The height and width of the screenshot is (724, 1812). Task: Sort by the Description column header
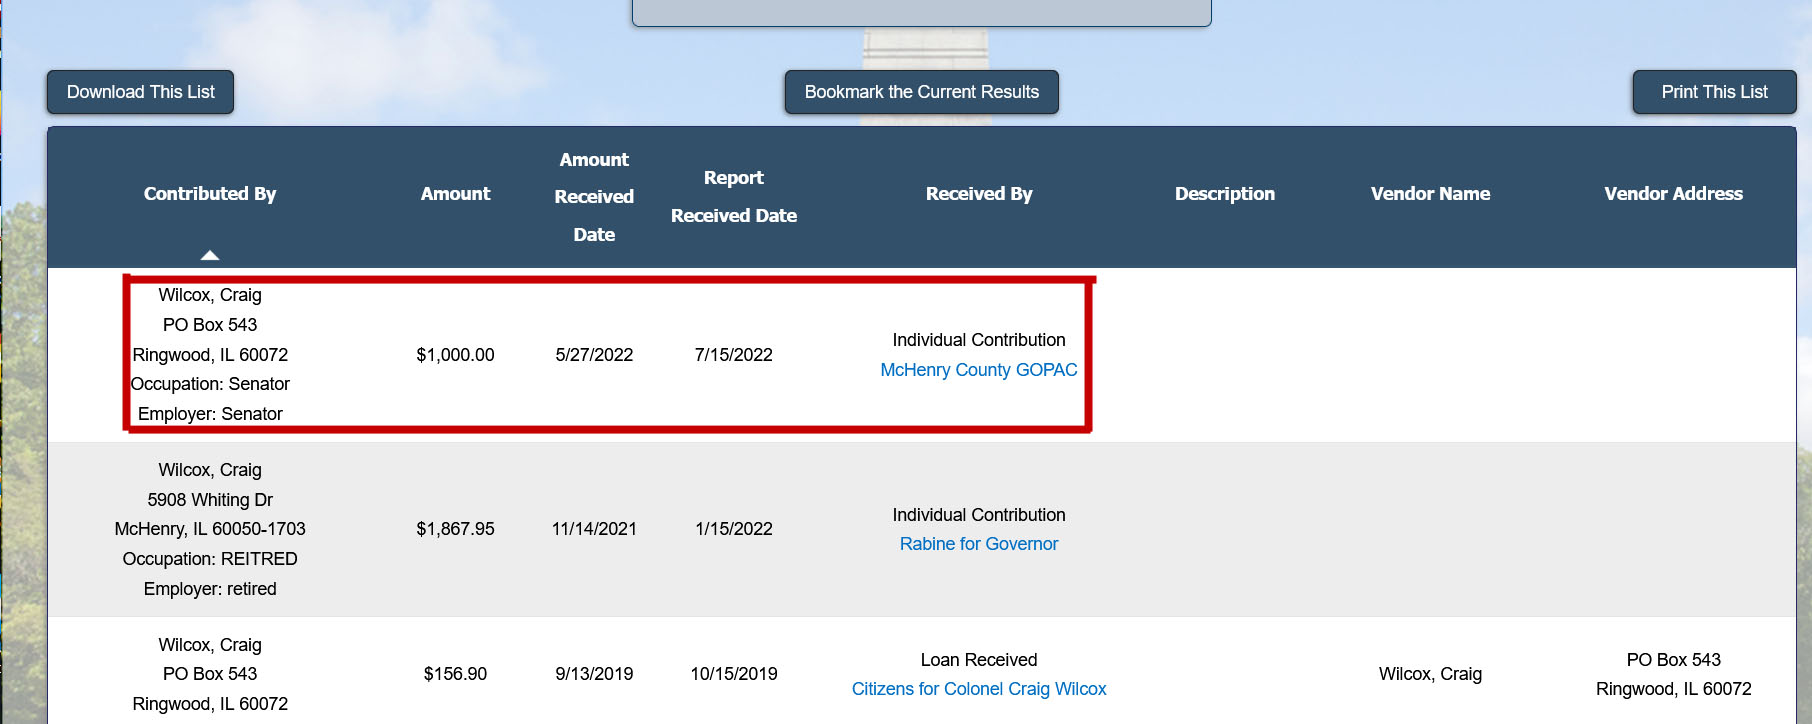1224,194
